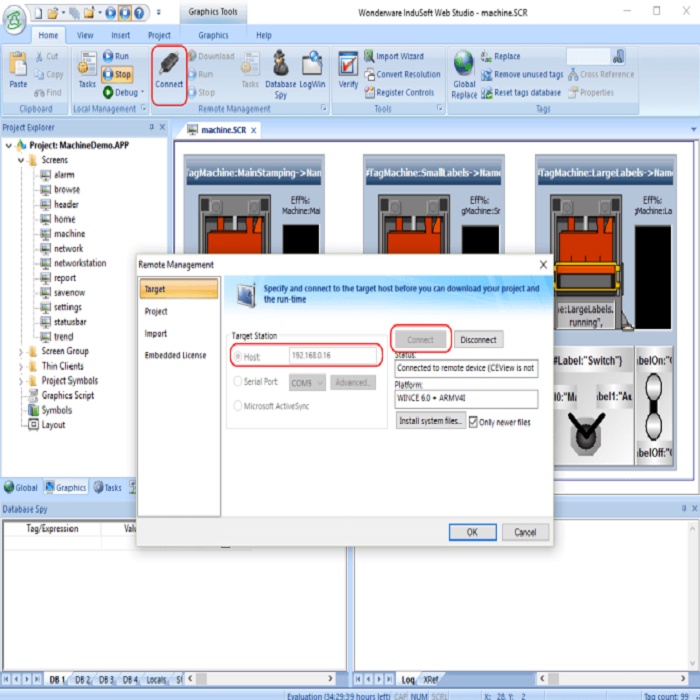Image resolution: width=700 pixels, height=700 pixels.
Task: Select the Microsoft ActiveSync radio button
Action: pos(238,406)
